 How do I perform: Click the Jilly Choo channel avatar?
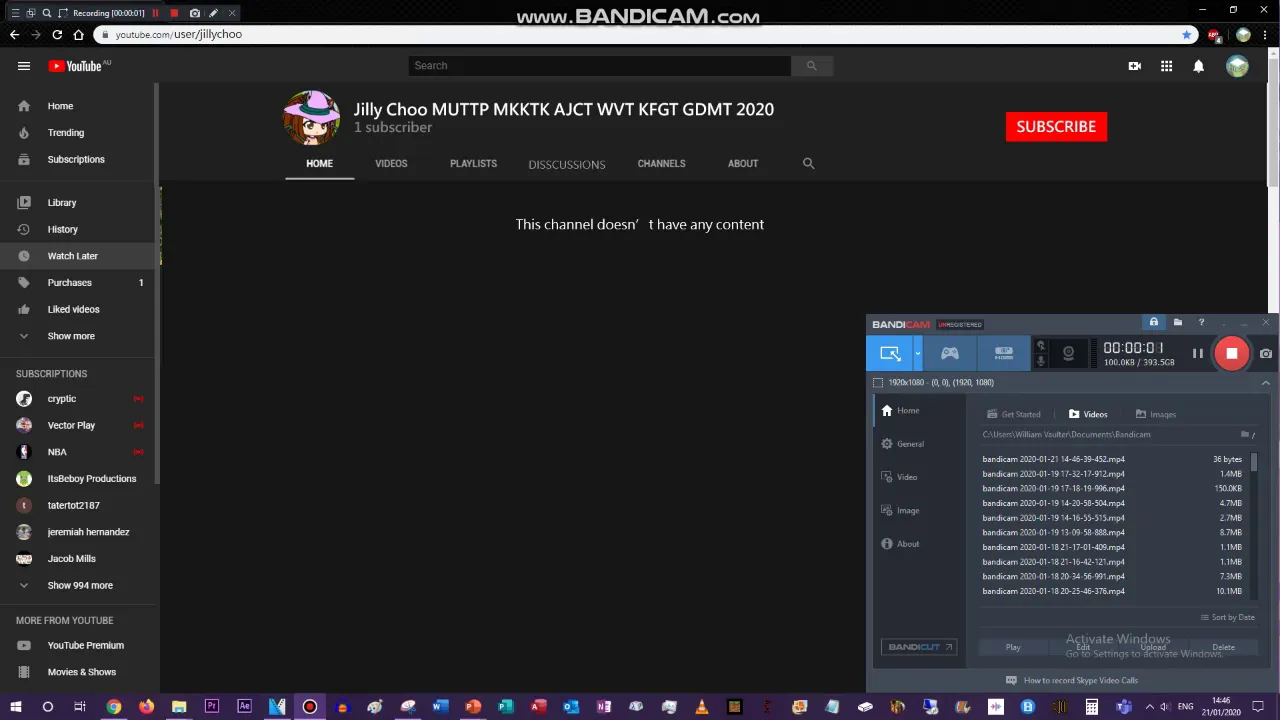[x=311, y=118]
